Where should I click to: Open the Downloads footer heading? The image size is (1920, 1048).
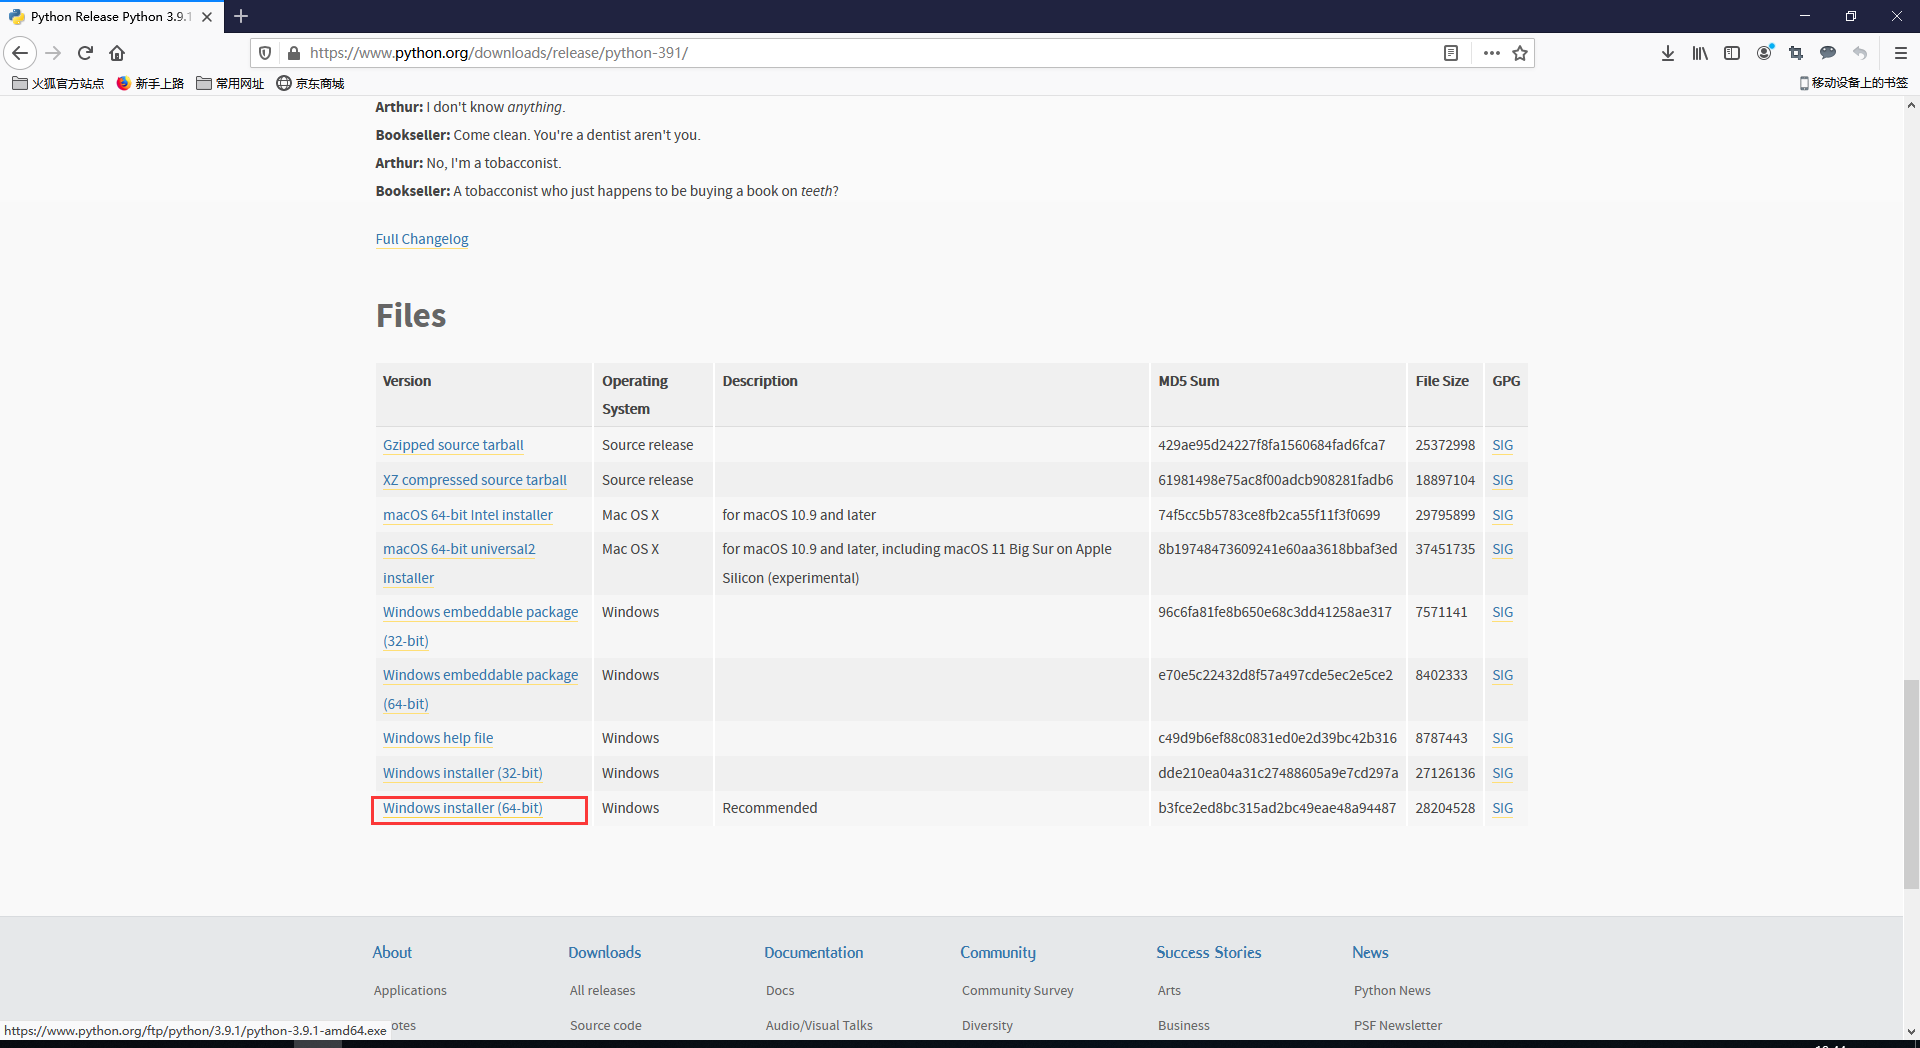pyautogui.click(x=604, y=952)
